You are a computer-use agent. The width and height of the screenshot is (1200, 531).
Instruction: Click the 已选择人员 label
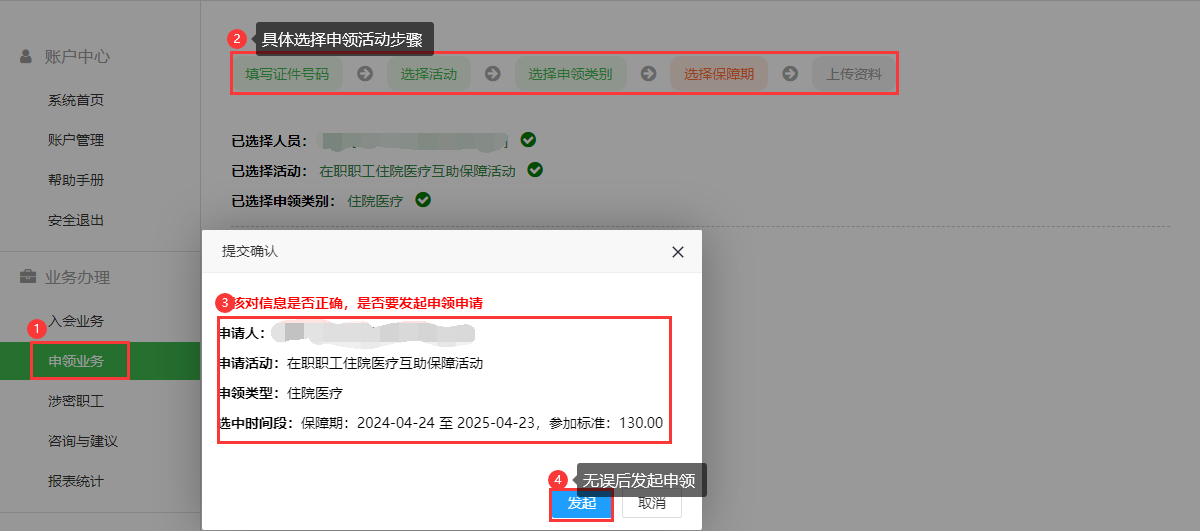[270, 141]
